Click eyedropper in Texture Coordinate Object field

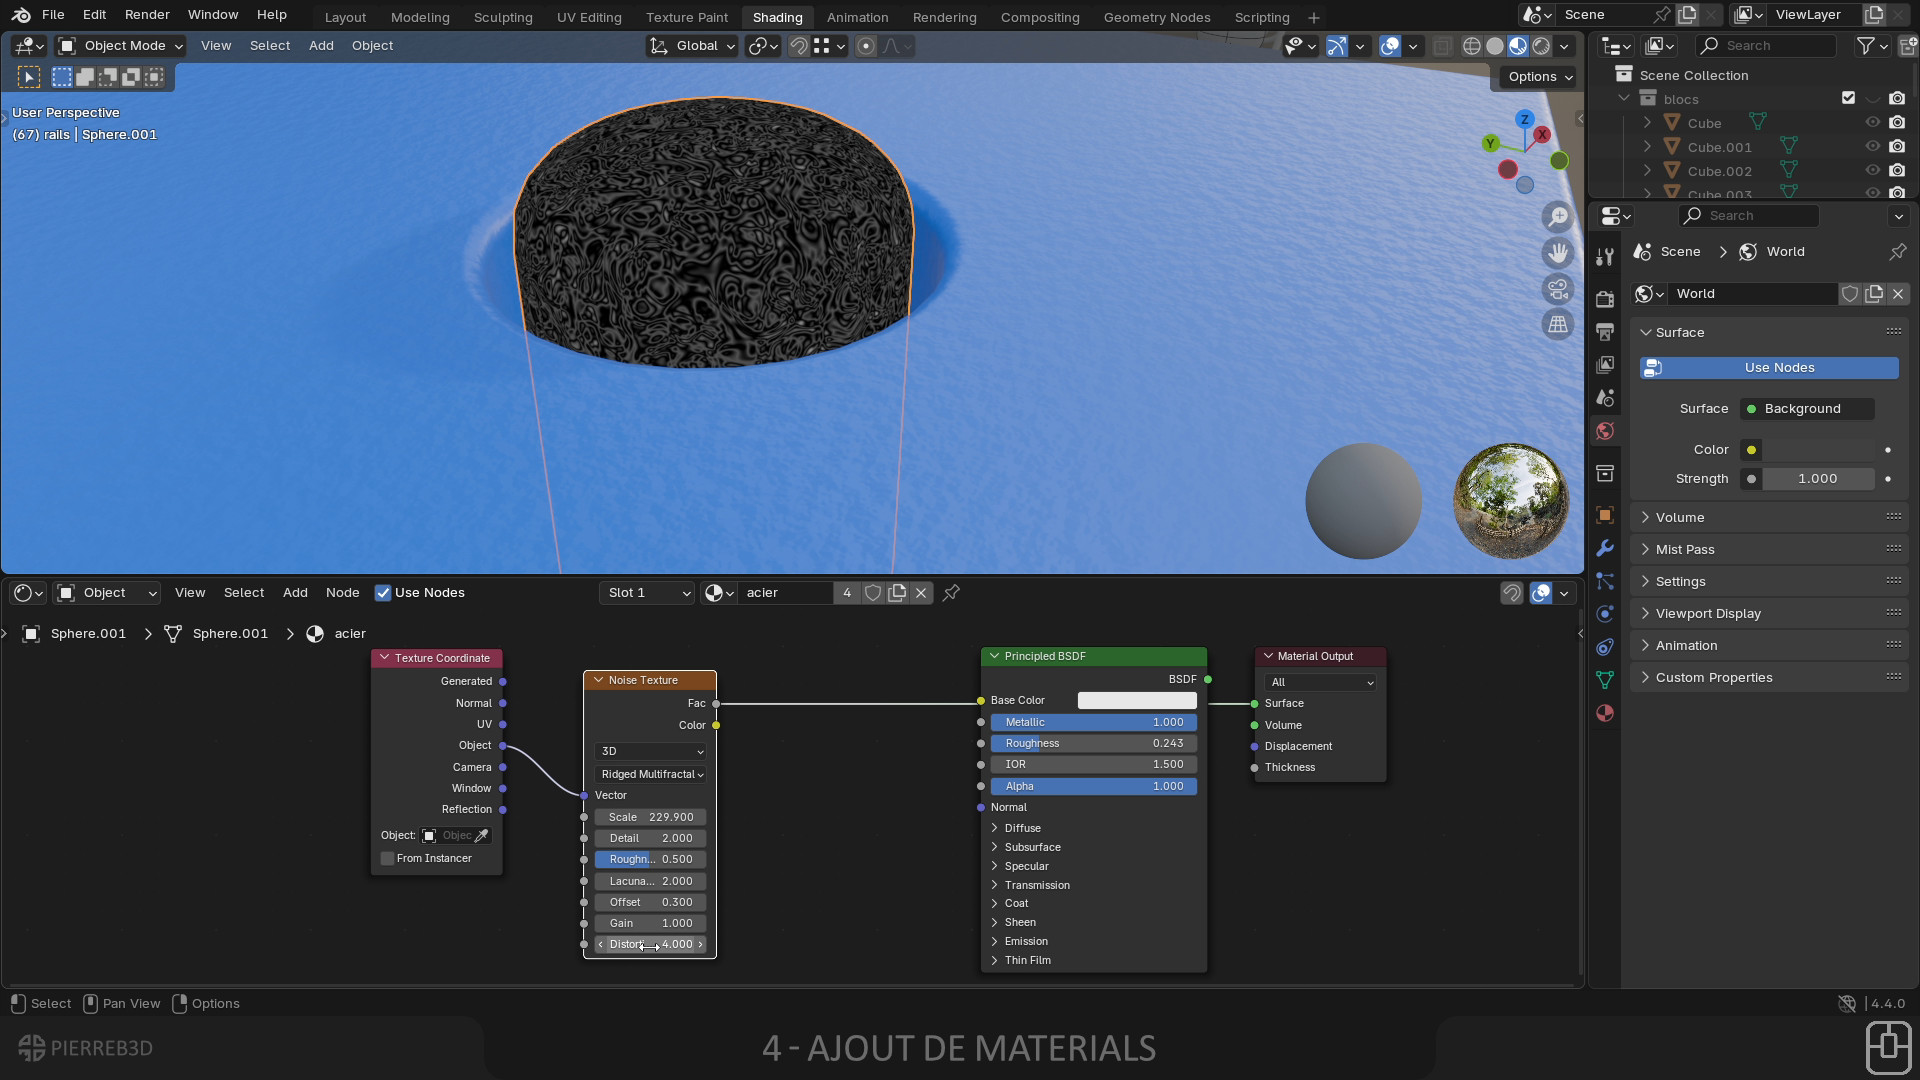pyautogui.click(x=481, y=836)
